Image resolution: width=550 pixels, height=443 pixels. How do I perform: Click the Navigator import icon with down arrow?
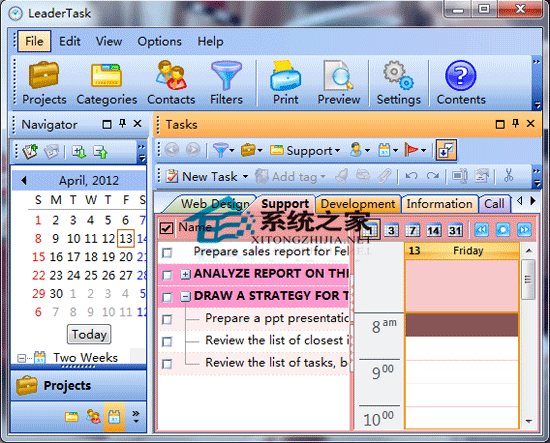pyautogui.click(x=79, y=152)
